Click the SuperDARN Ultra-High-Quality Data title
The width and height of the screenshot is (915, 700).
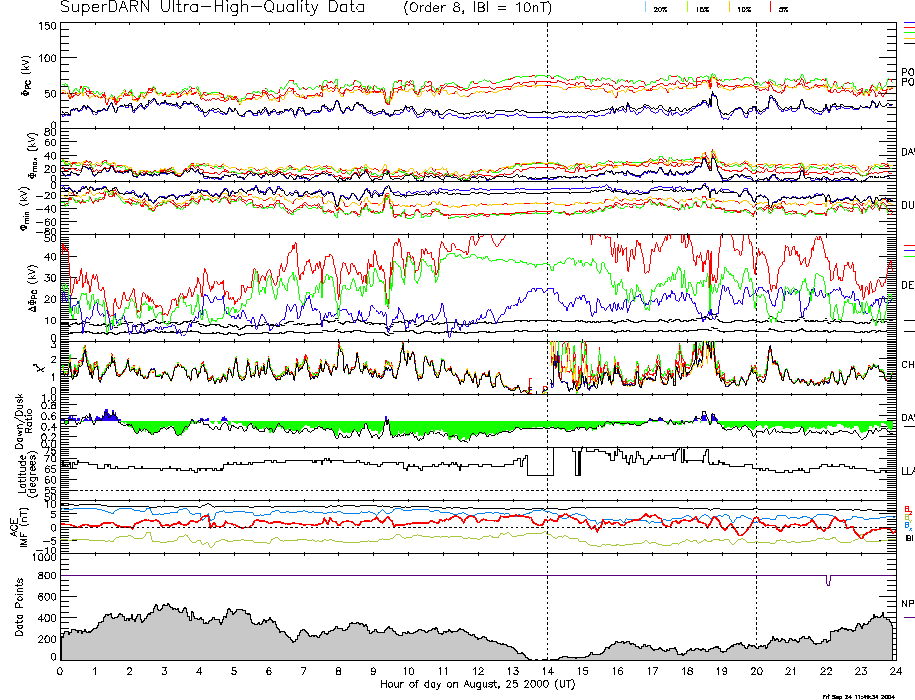217,8
